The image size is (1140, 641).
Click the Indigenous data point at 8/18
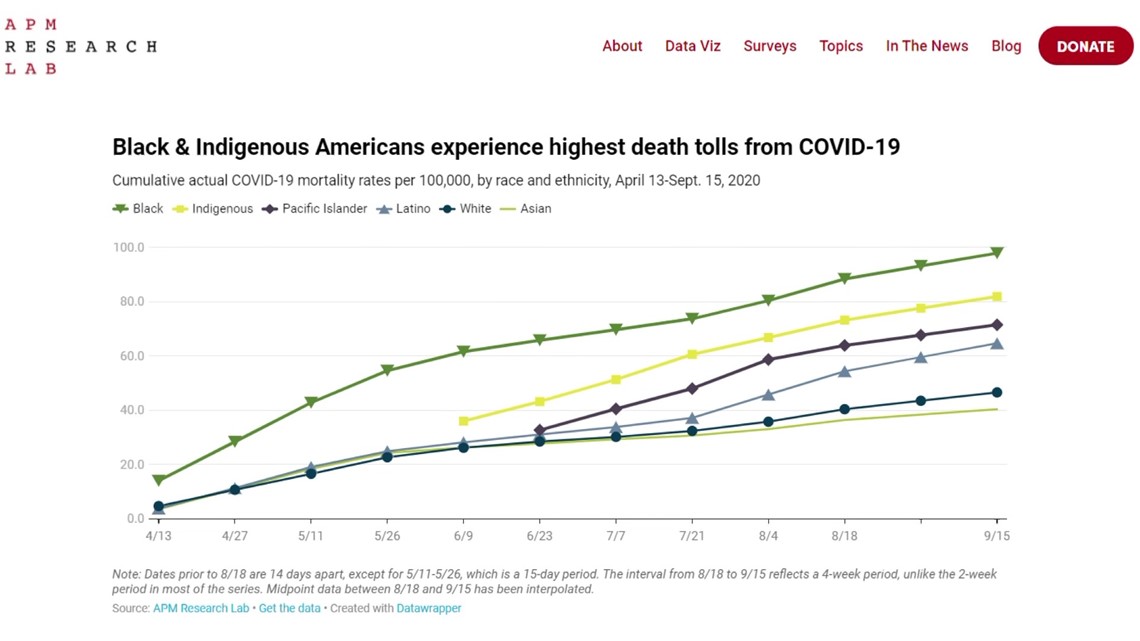tap(847, 319)
